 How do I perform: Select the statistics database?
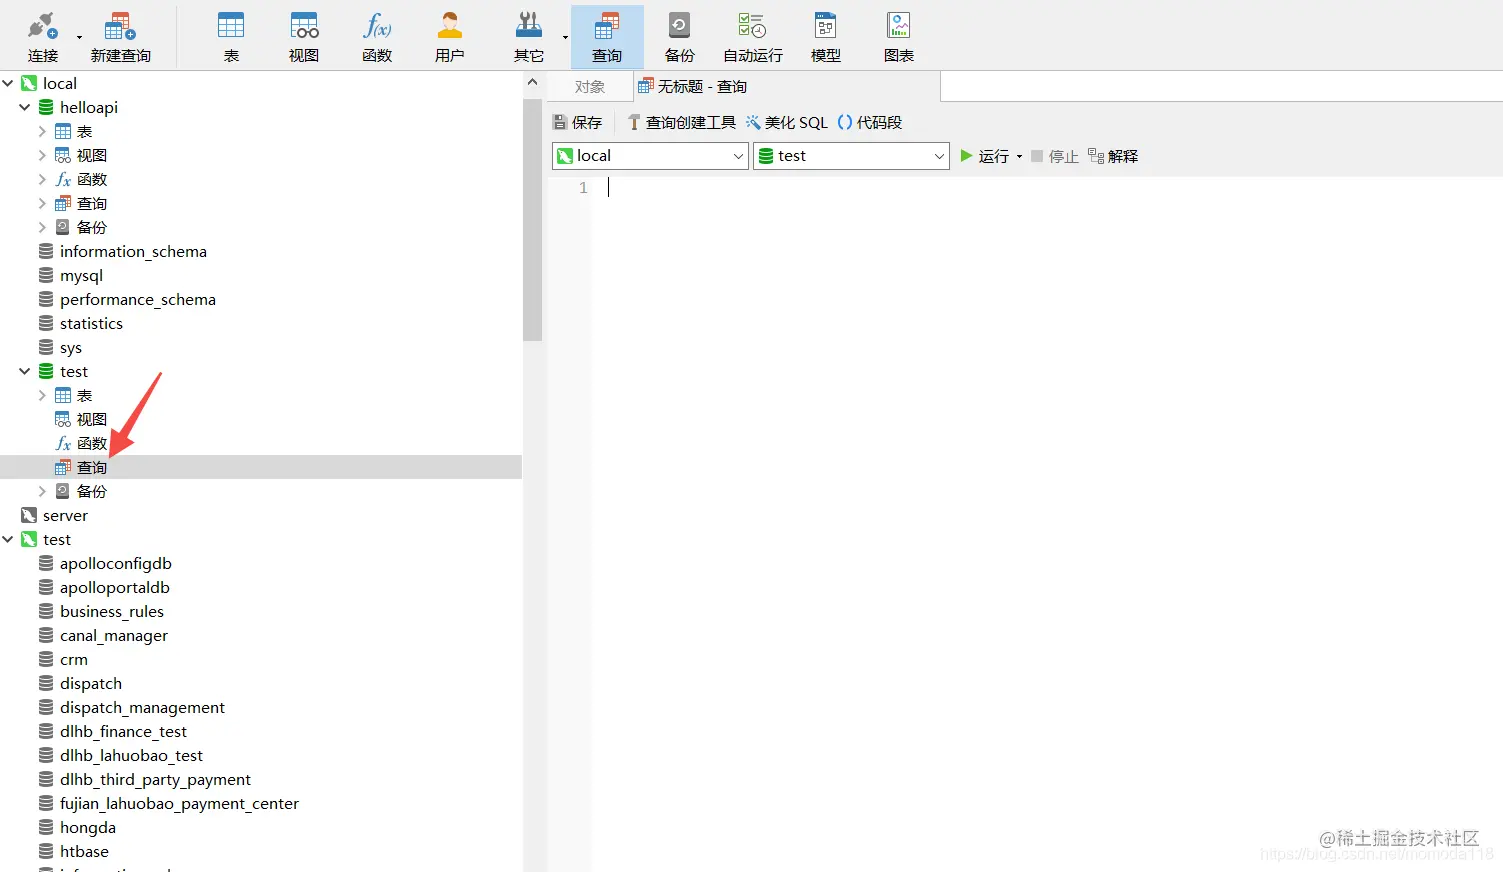[x=80, y=323]
